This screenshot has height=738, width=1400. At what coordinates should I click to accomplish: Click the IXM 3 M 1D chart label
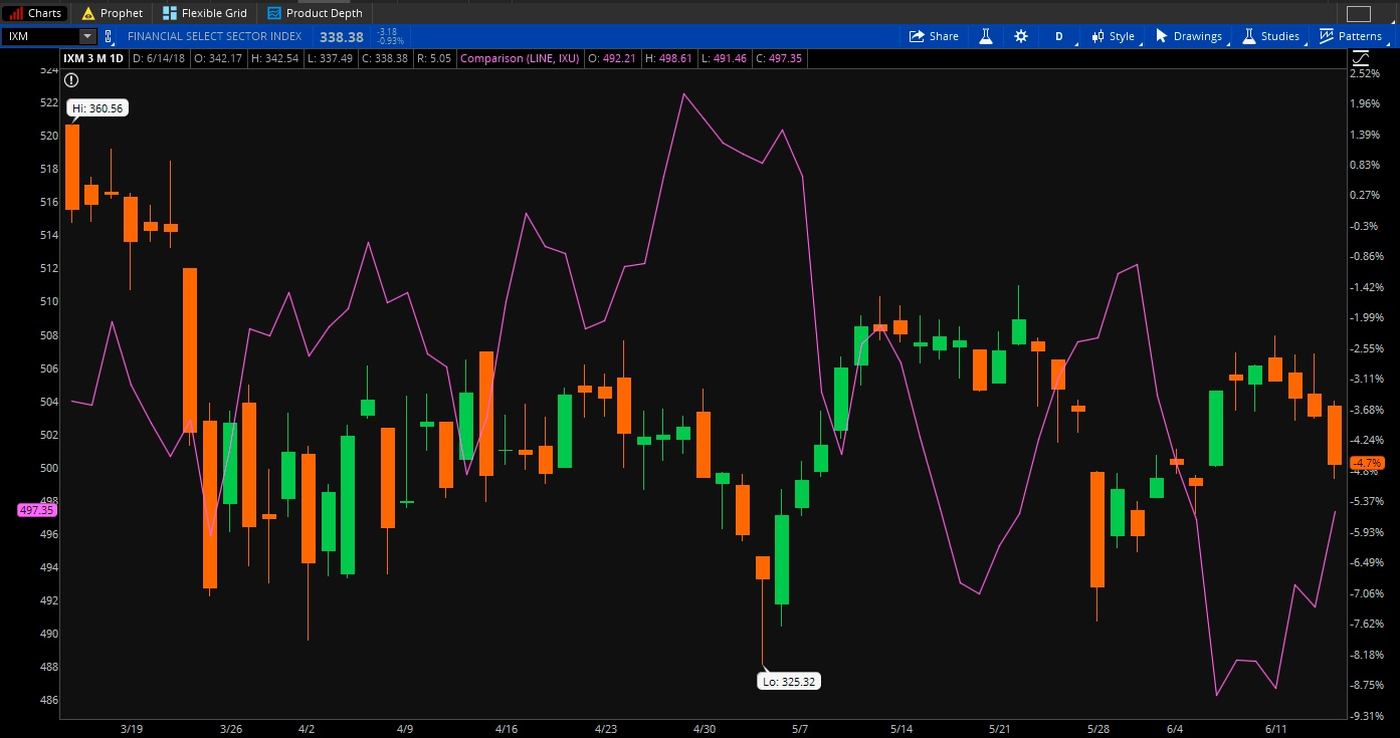coord(94,58)
